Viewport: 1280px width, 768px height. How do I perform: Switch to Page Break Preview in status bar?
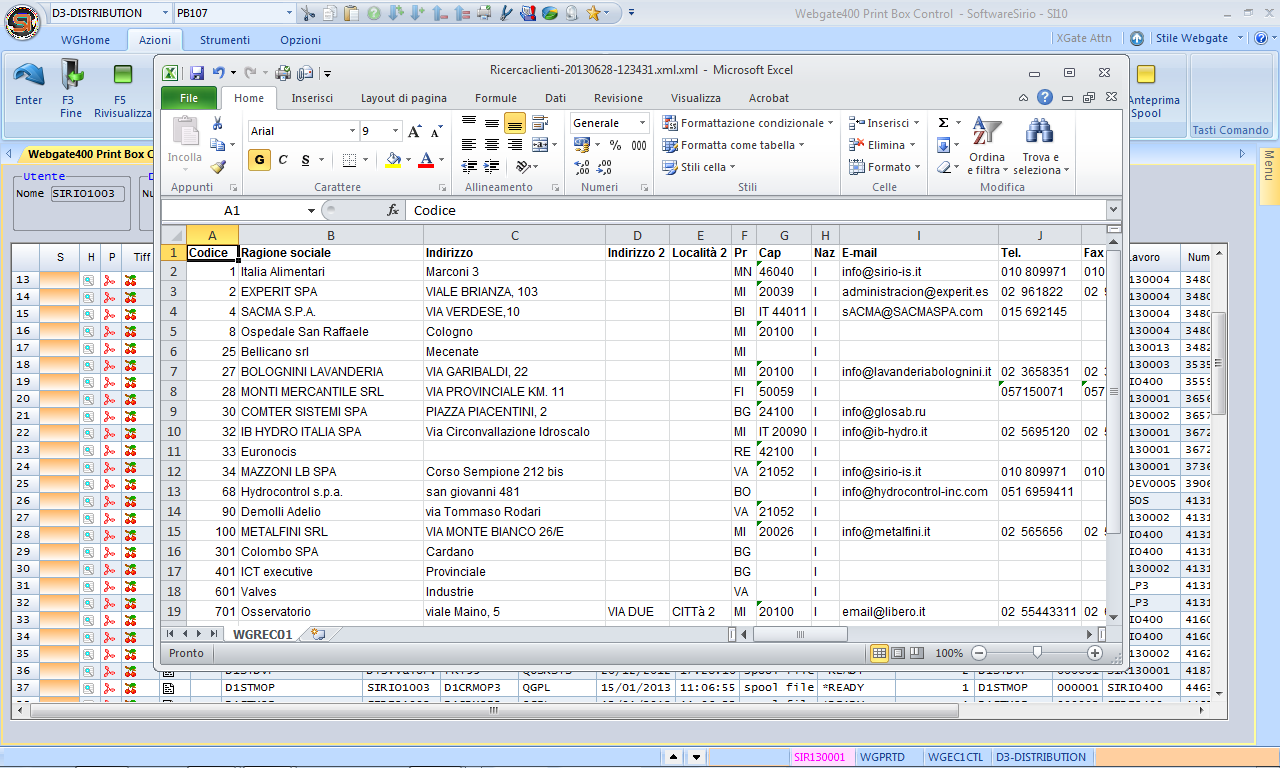pos(917,653)
